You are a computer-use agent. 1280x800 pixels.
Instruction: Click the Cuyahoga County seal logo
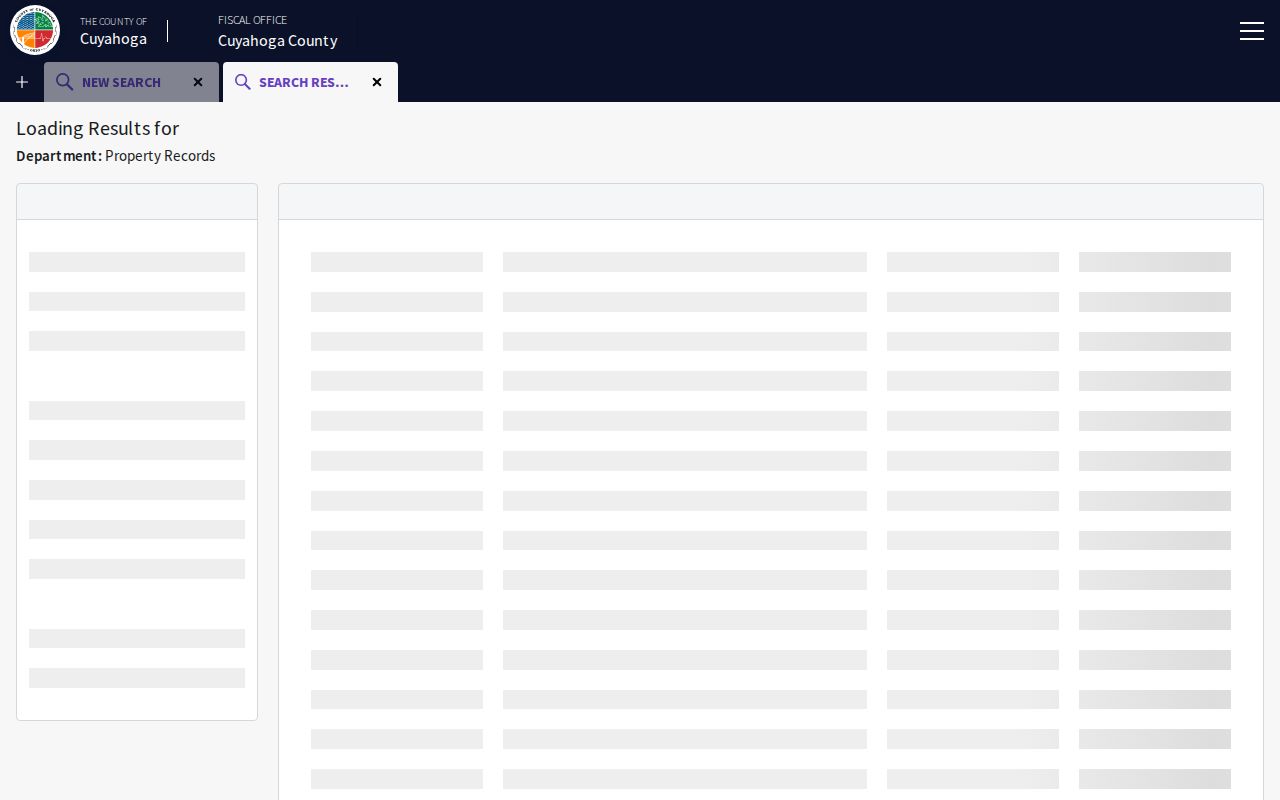pos(35,30)
